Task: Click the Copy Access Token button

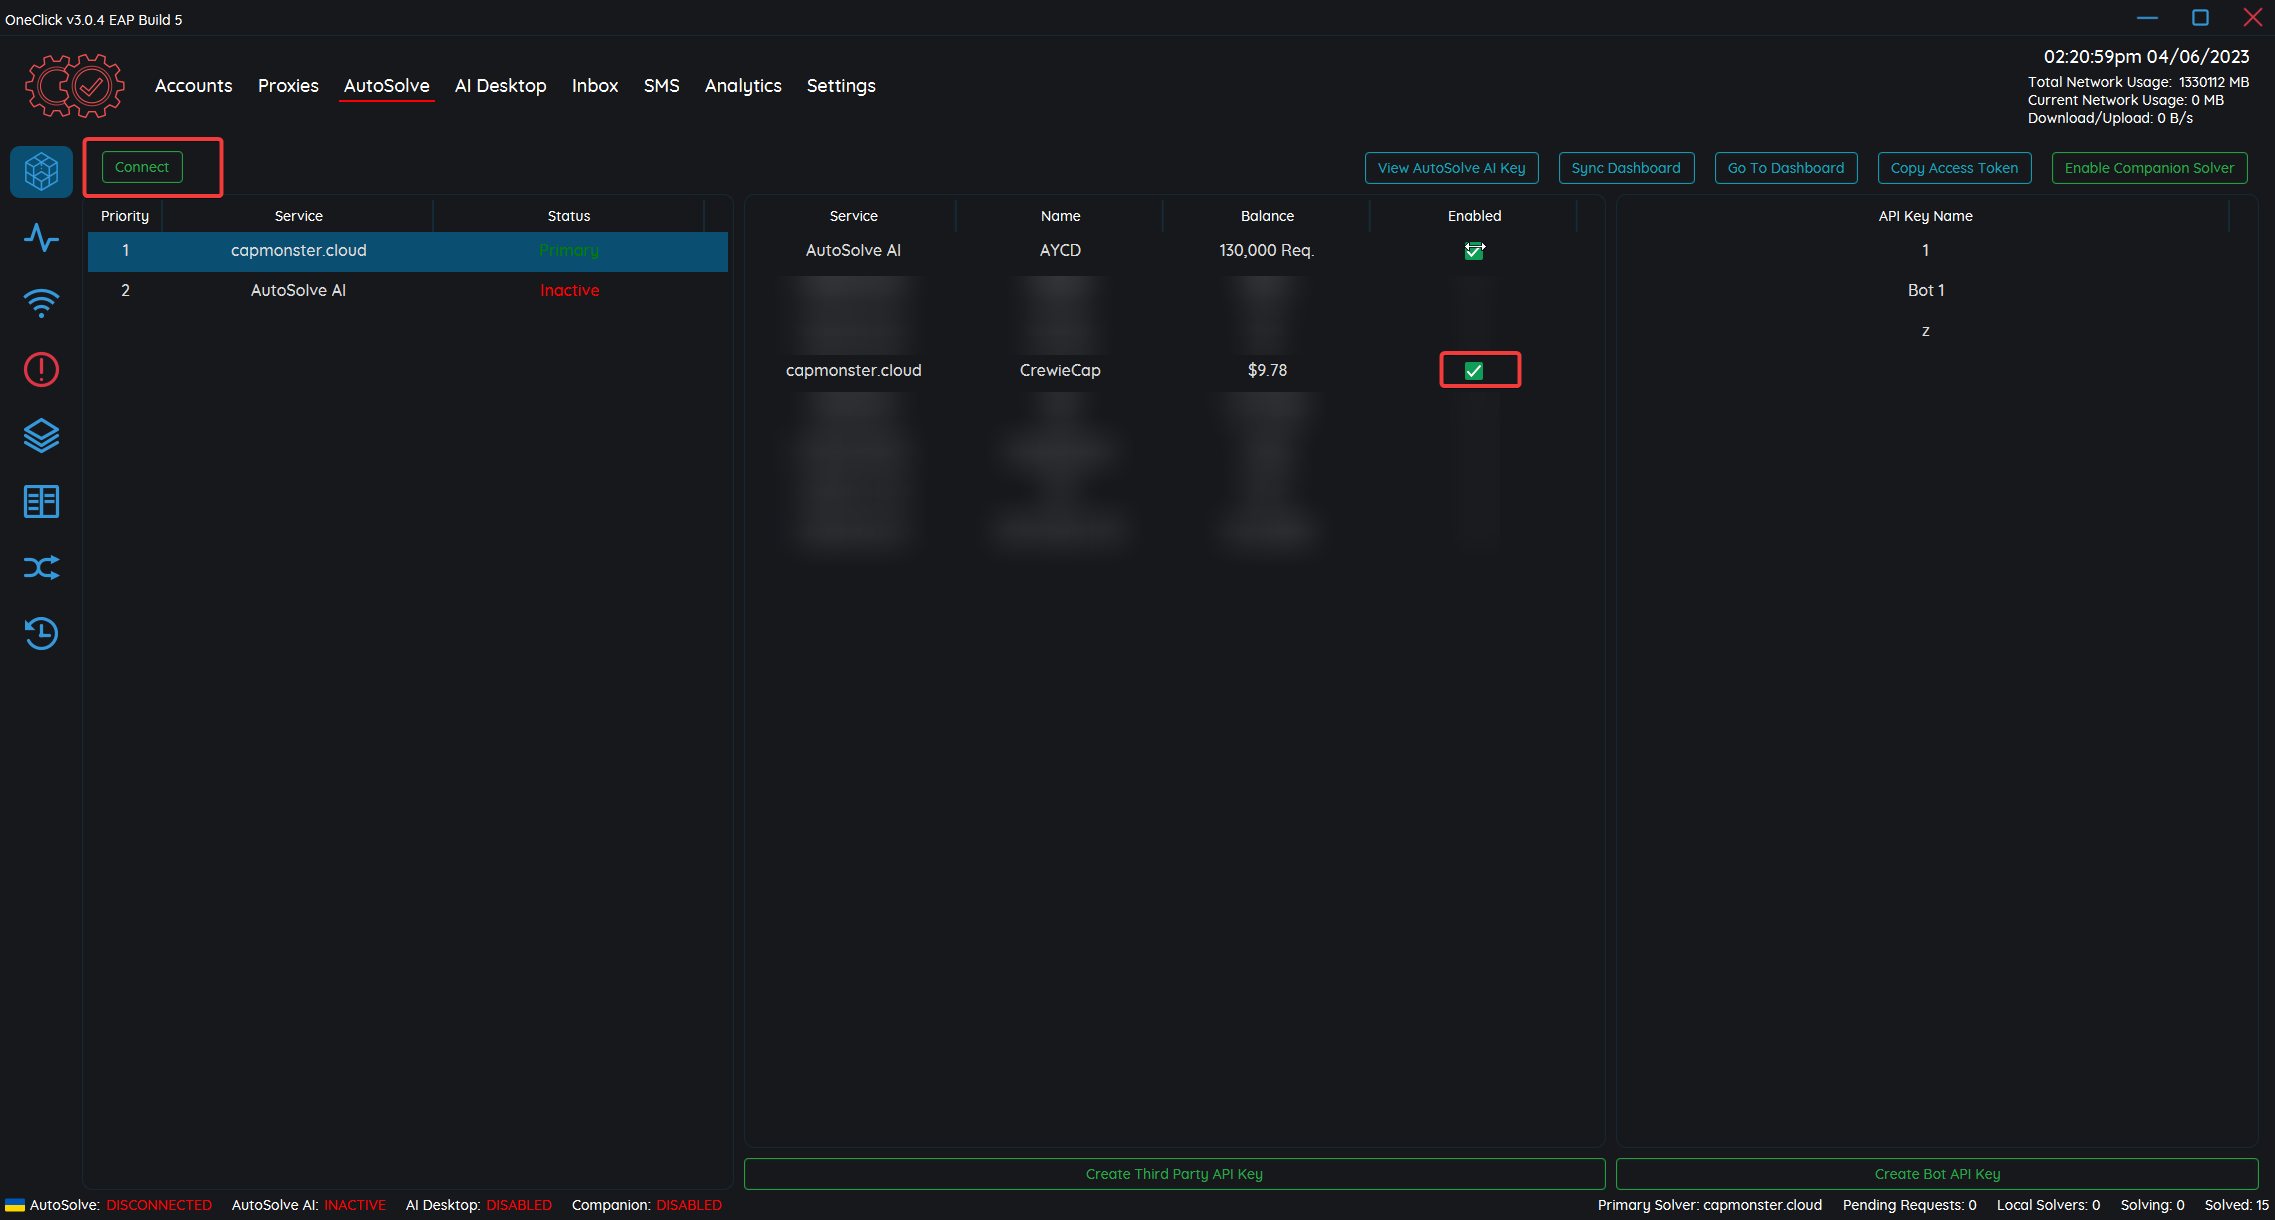Action: coord(1954,168)
